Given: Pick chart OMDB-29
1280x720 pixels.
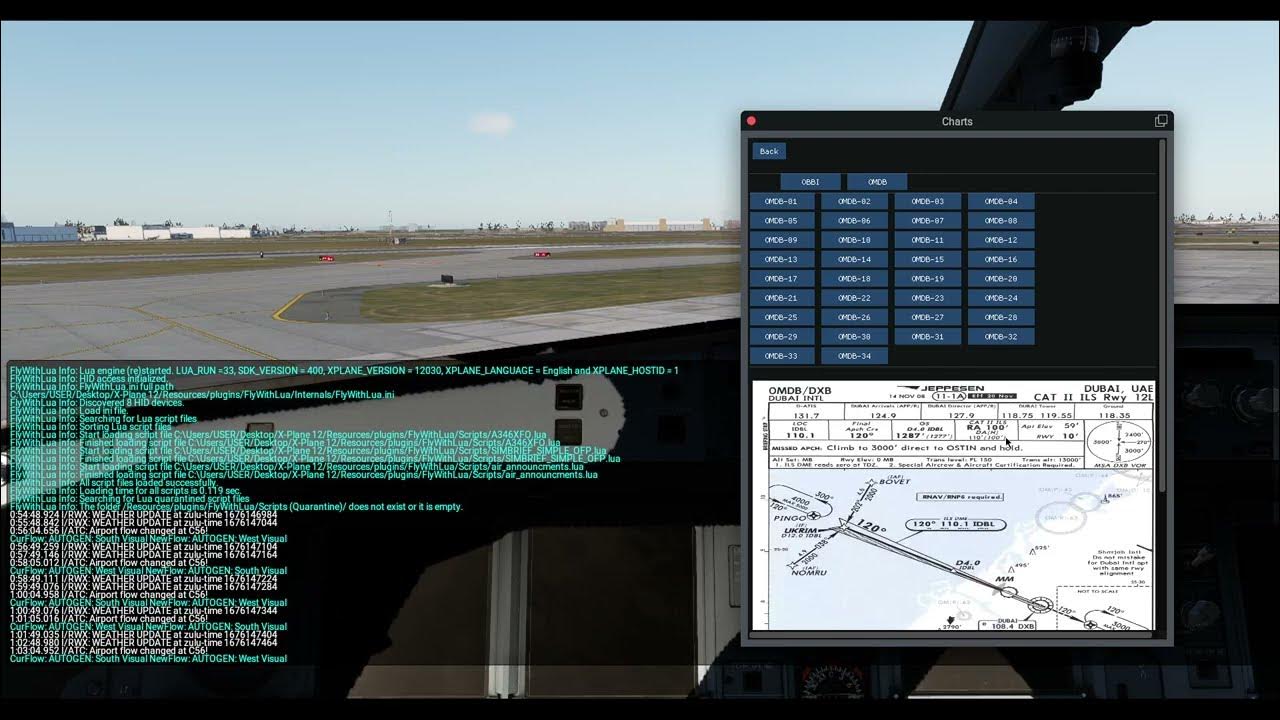Looking at the screenshot, I should 781,337.
